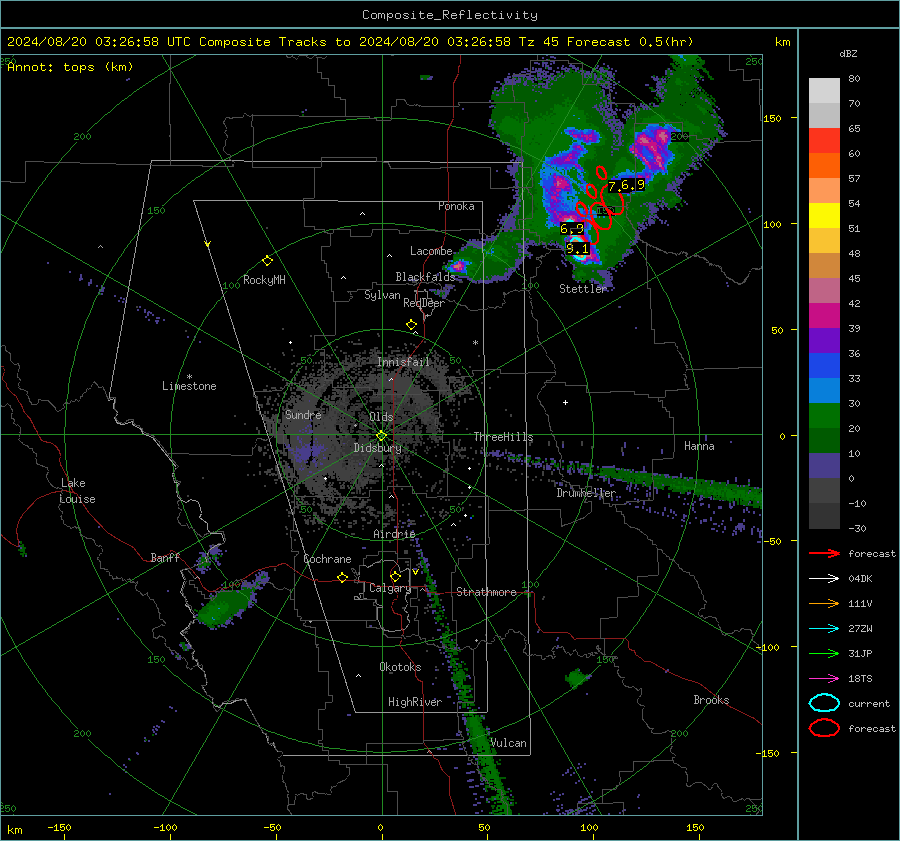Click the Airdrie city label

coord(394,534)
